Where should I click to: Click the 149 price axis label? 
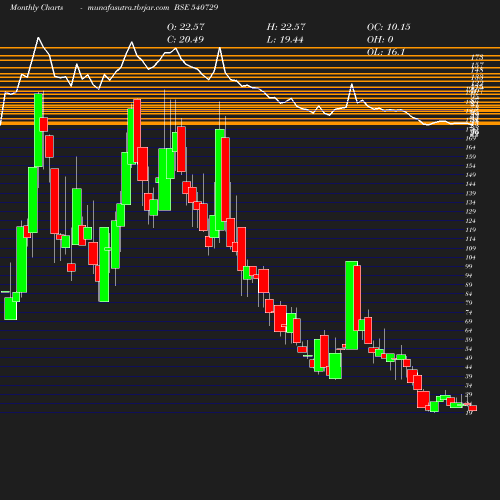click(470, 175)
